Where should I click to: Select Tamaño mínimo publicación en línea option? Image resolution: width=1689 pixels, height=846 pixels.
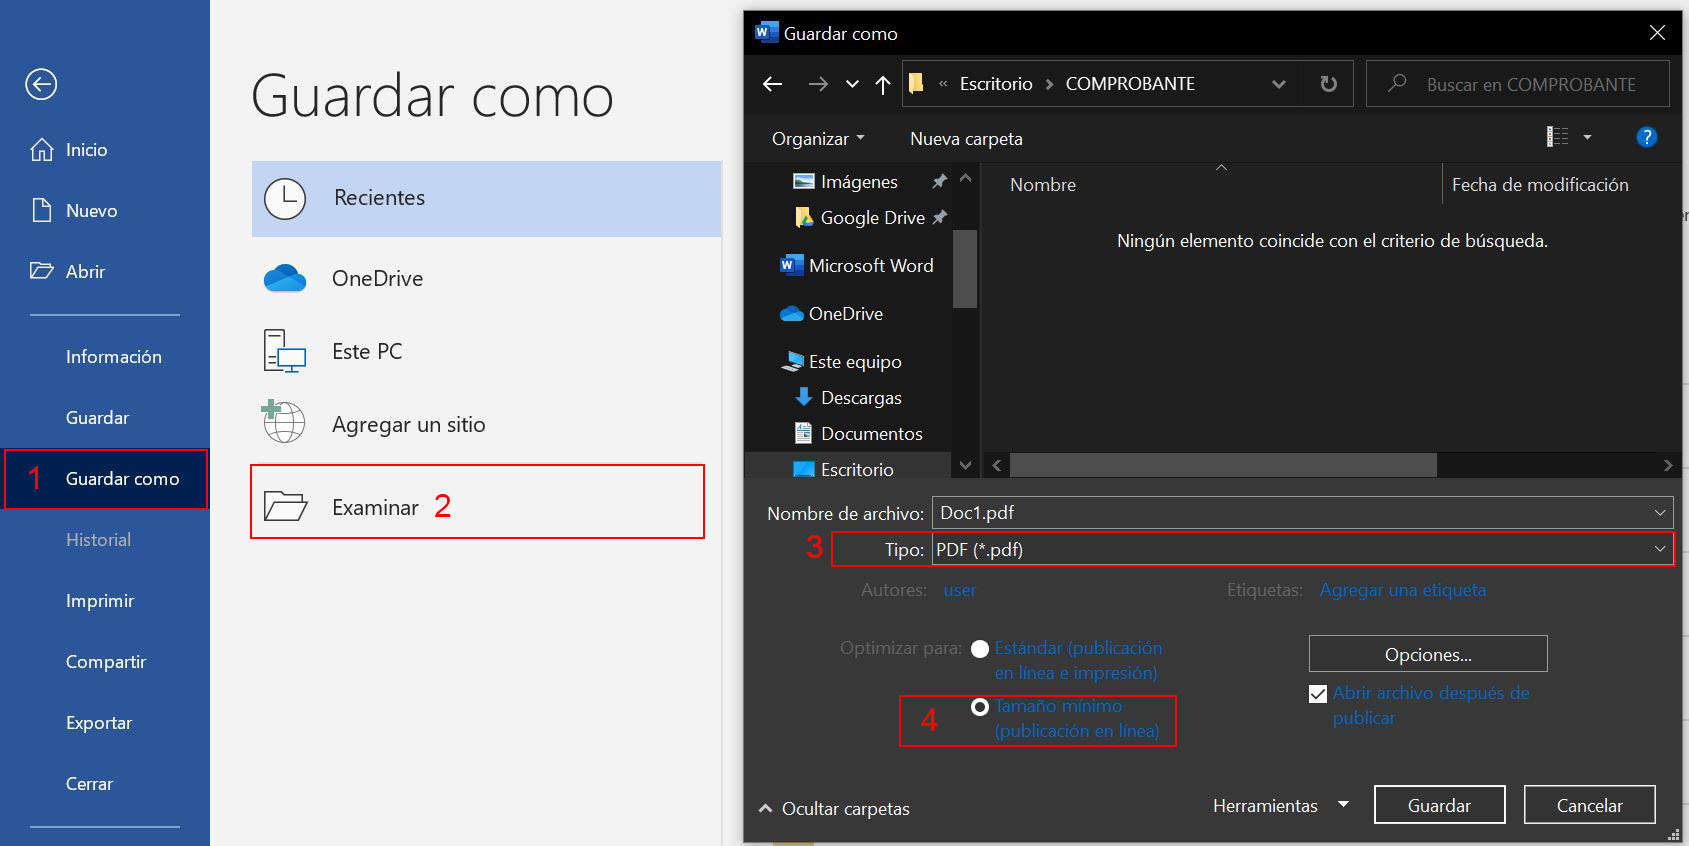pyautogui.click(x=980, y=707)
